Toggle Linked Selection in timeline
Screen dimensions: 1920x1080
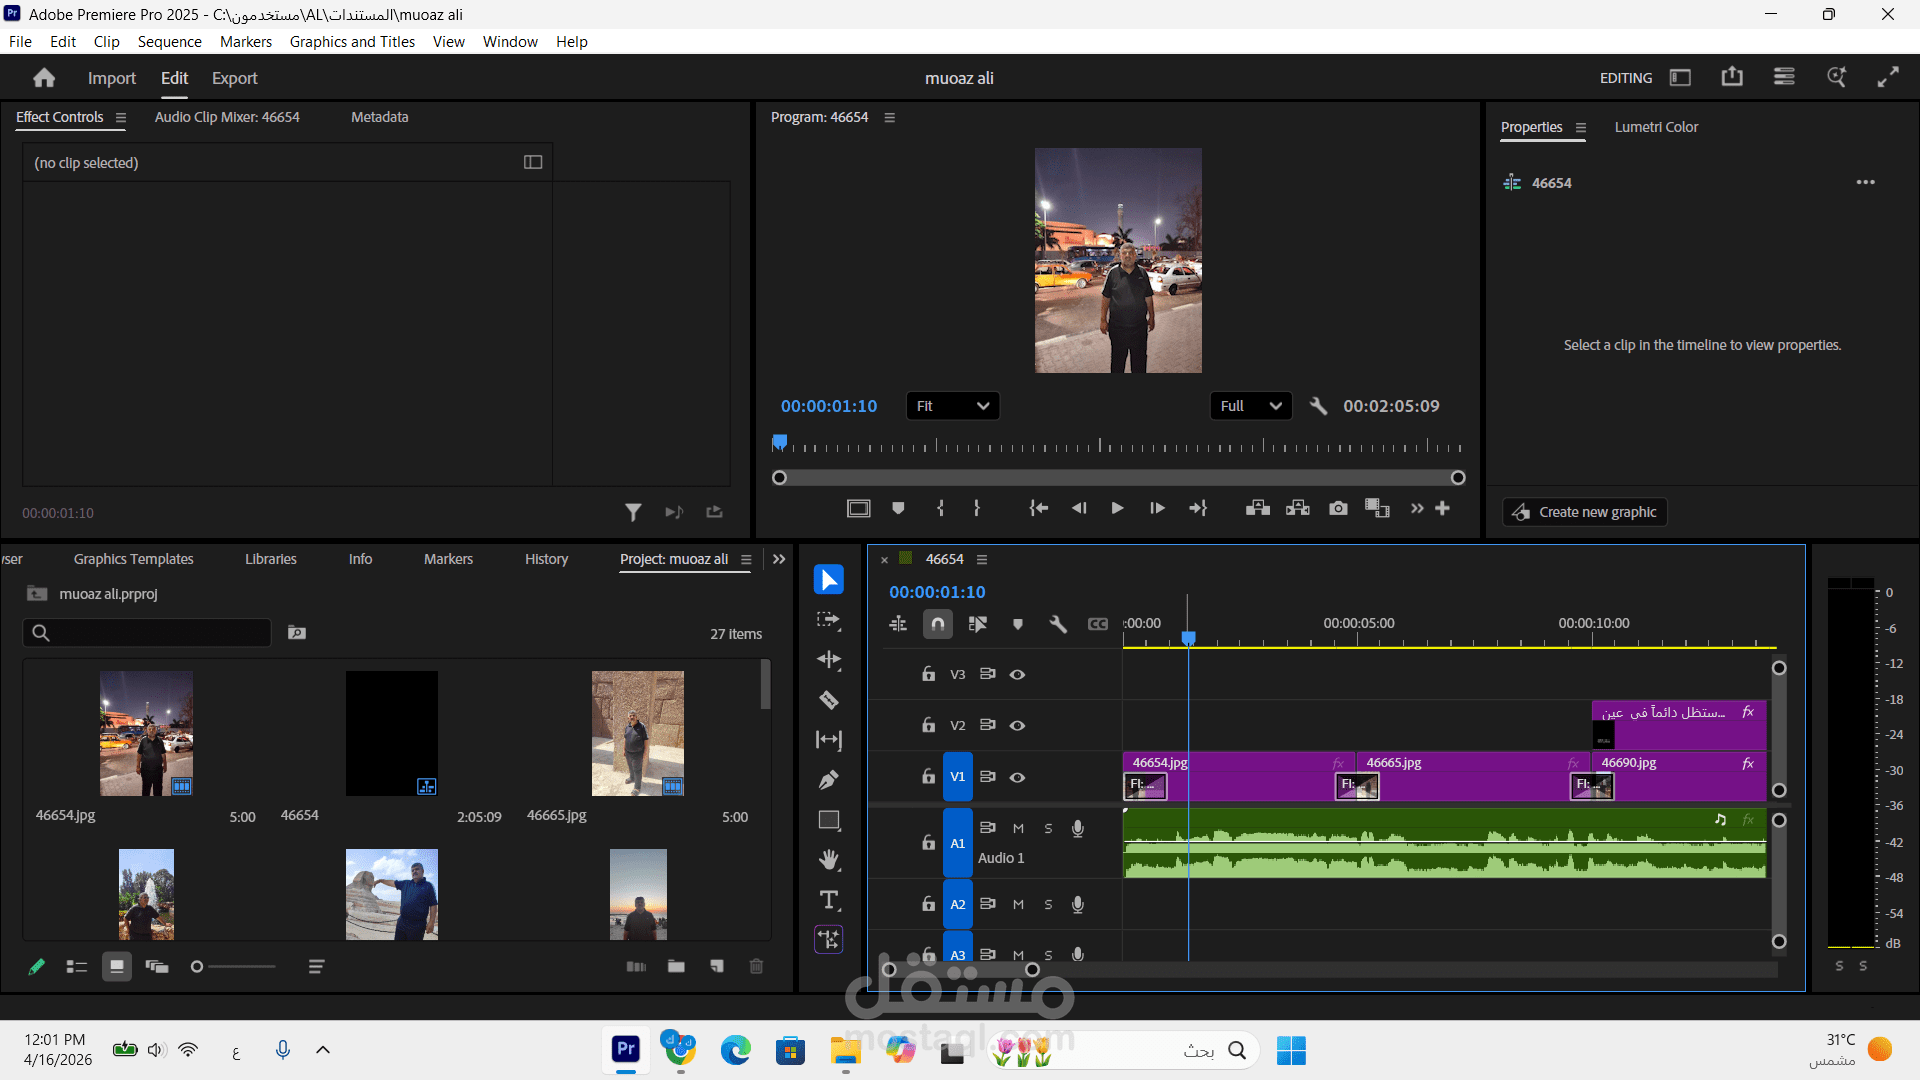978,624
